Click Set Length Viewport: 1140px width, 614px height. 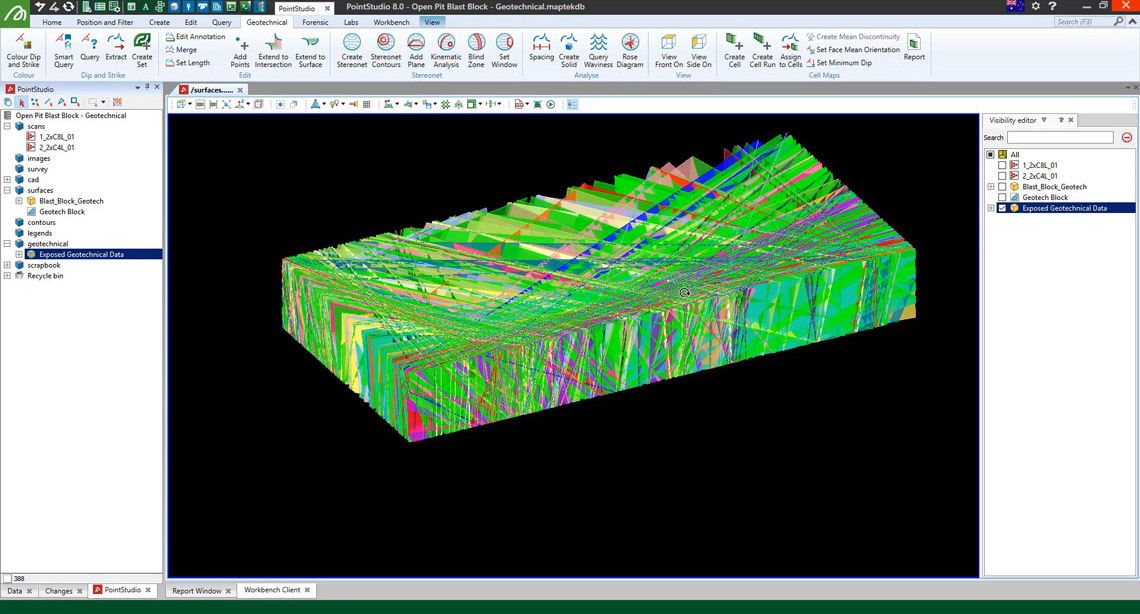188,62
